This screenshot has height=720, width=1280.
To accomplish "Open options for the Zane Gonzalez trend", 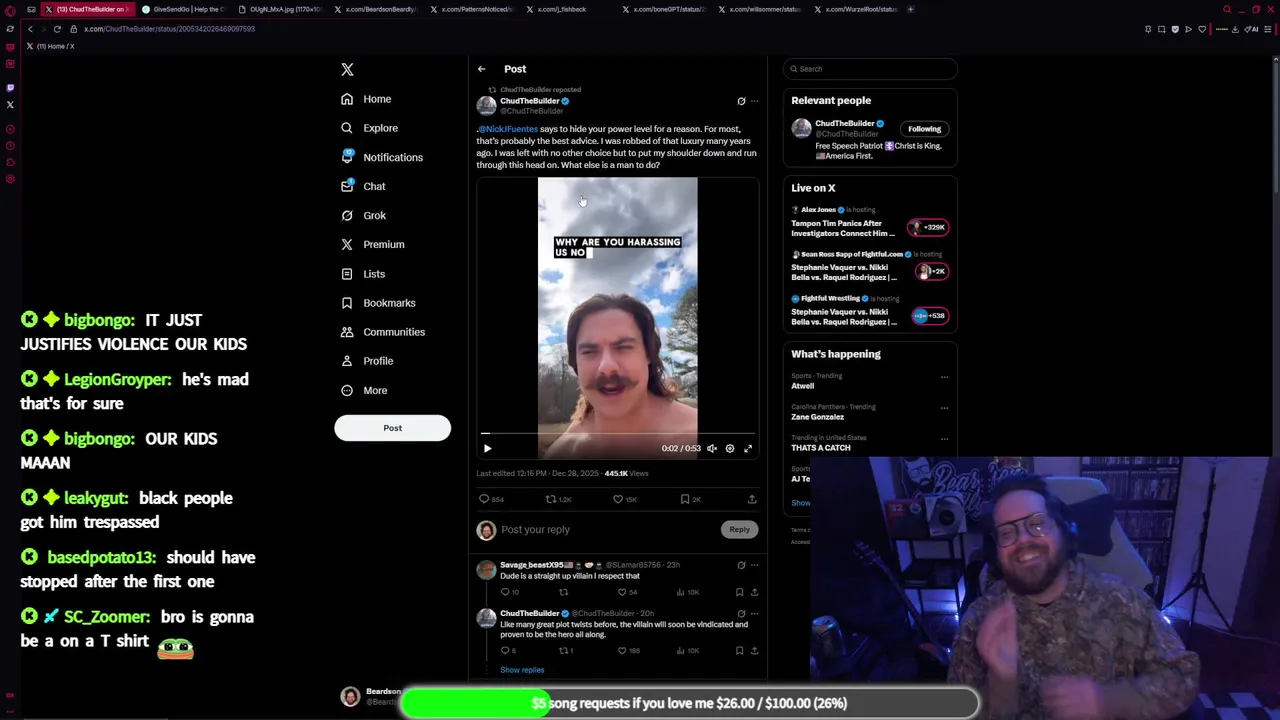I will [x=944, y=408].
